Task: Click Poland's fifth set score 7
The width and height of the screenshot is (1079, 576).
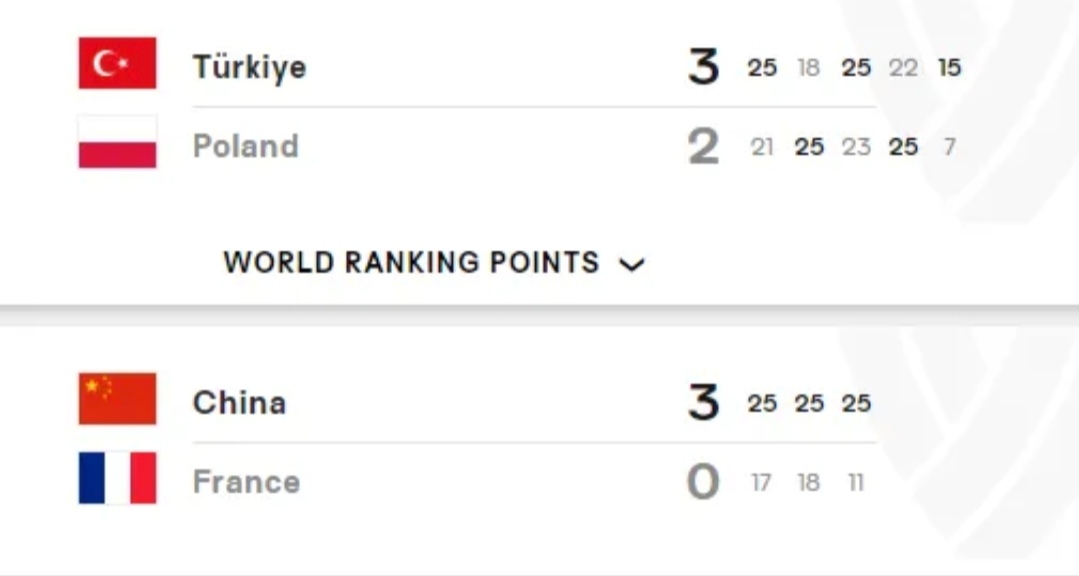Action: 950,147
